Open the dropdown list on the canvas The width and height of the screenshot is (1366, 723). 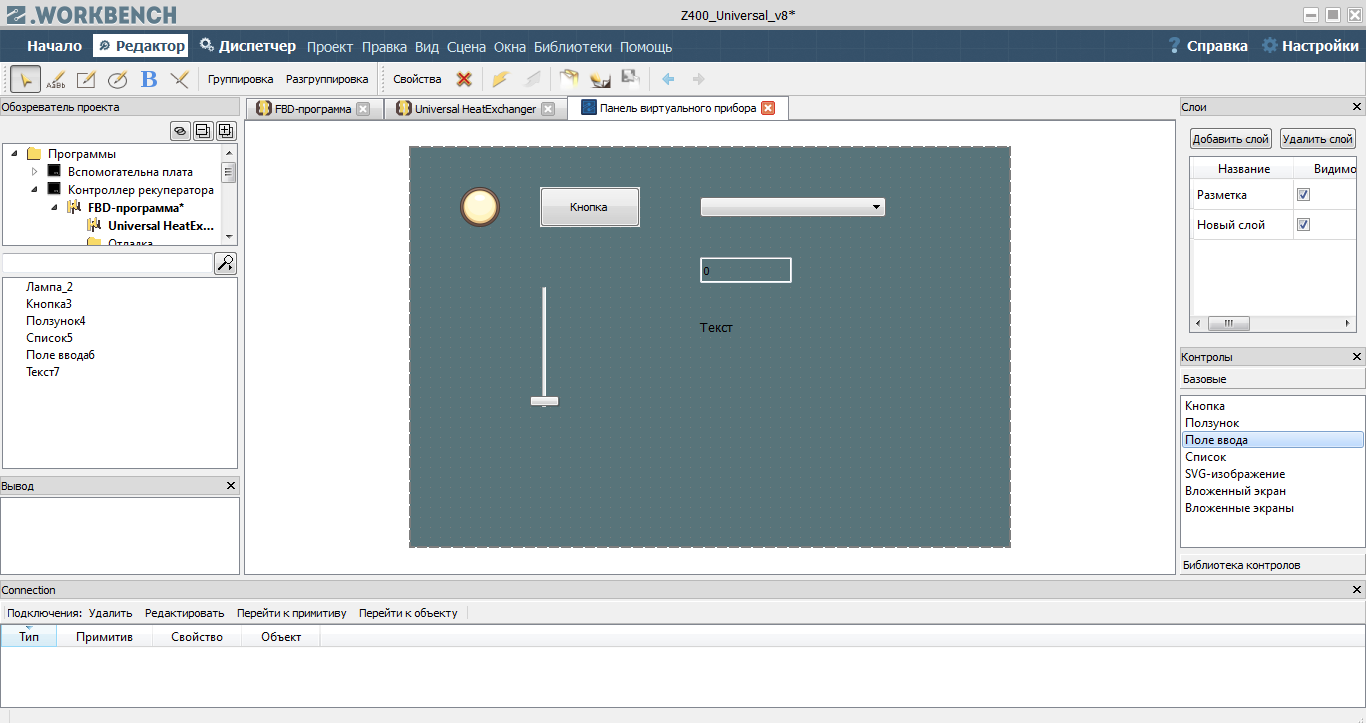click(876, 207)
